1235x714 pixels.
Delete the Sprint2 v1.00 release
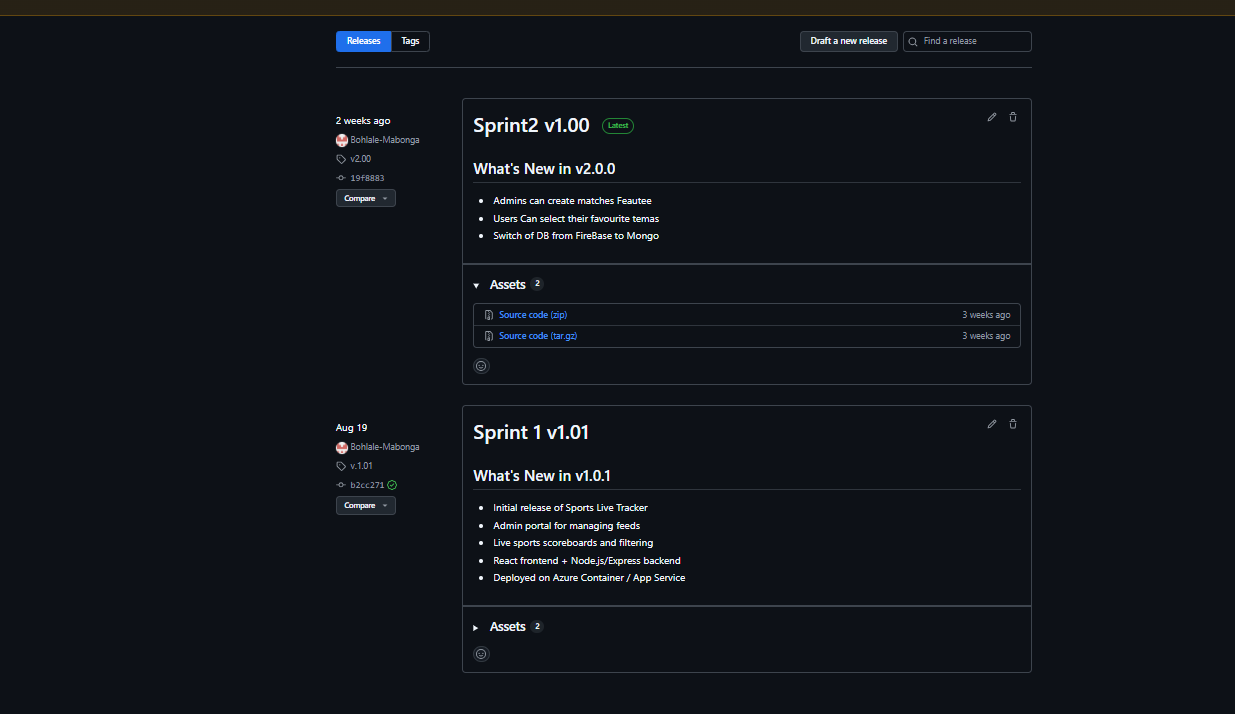(x=1012, y=117)
